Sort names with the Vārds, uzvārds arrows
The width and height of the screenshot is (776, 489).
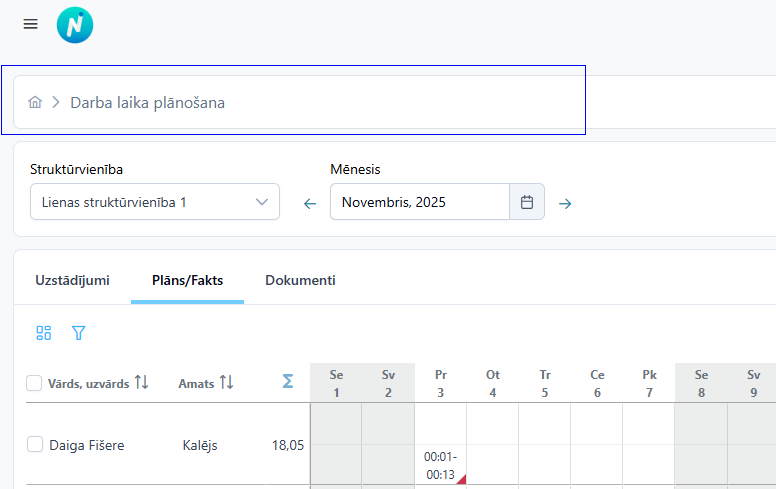(x=142, y=382)
